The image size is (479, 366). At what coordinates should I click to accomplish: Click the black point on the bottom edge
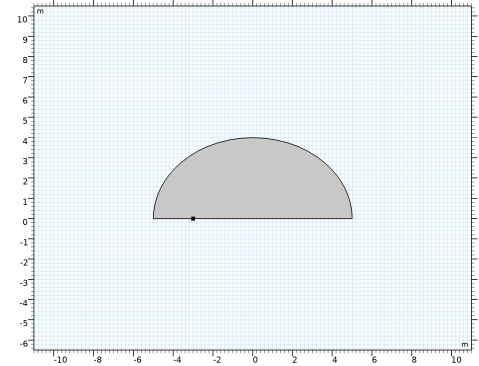click(193, 219)
